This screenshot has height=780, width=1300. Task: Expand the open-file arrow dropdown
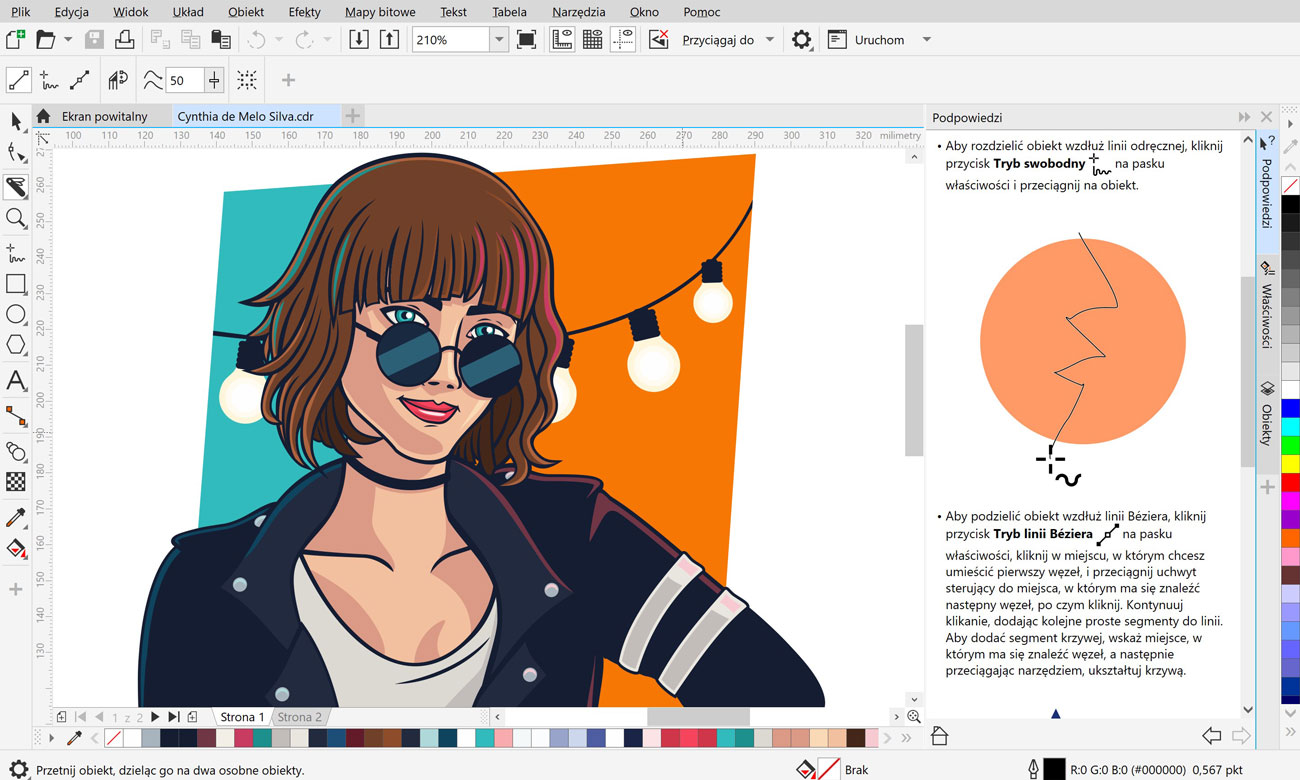coord(68,40)
